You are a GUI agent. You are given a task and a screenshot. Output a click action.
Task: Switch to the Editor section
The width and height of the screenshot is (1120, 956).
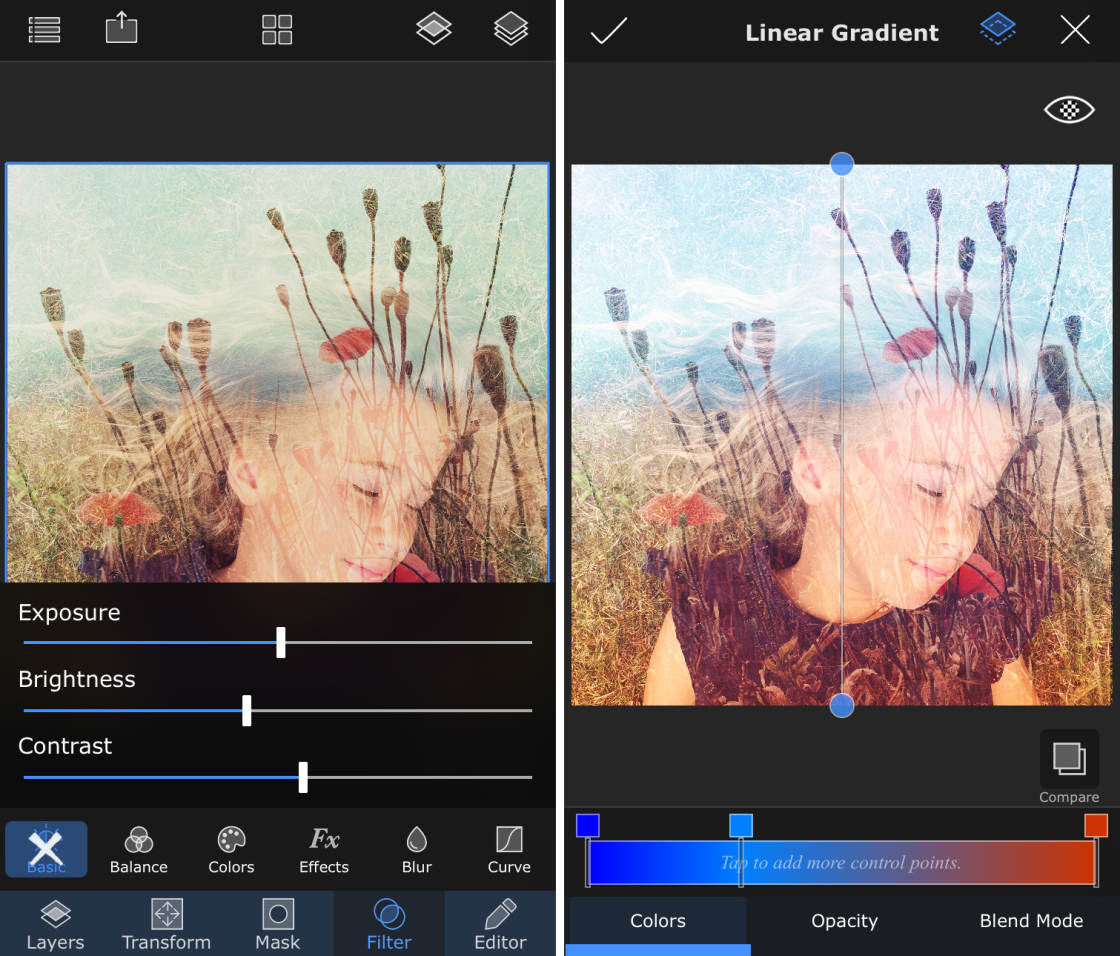point(499,922)
